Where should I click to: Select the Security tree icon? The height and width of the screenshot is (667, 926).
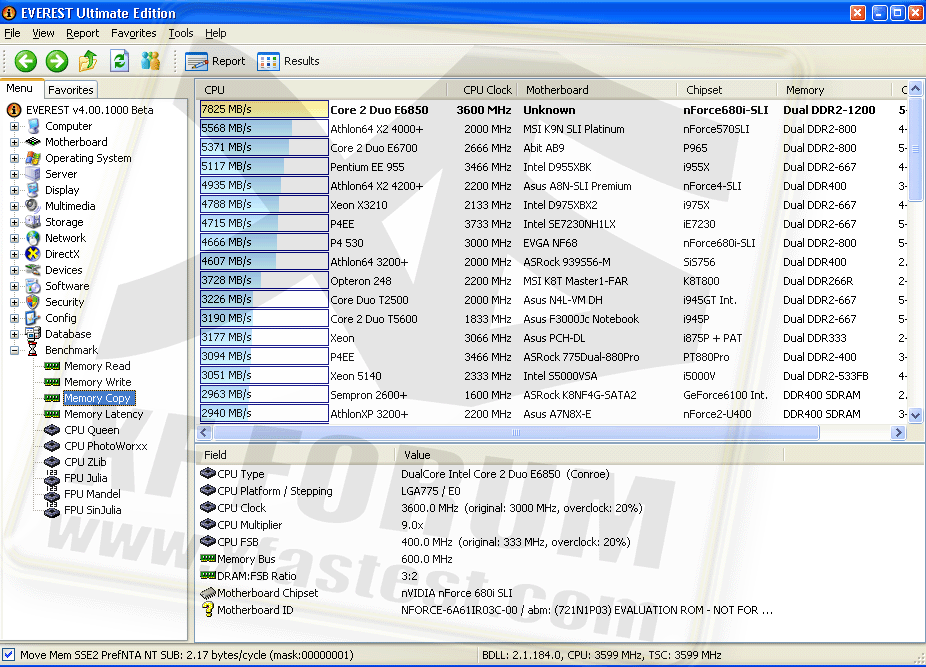pos(33,302)
